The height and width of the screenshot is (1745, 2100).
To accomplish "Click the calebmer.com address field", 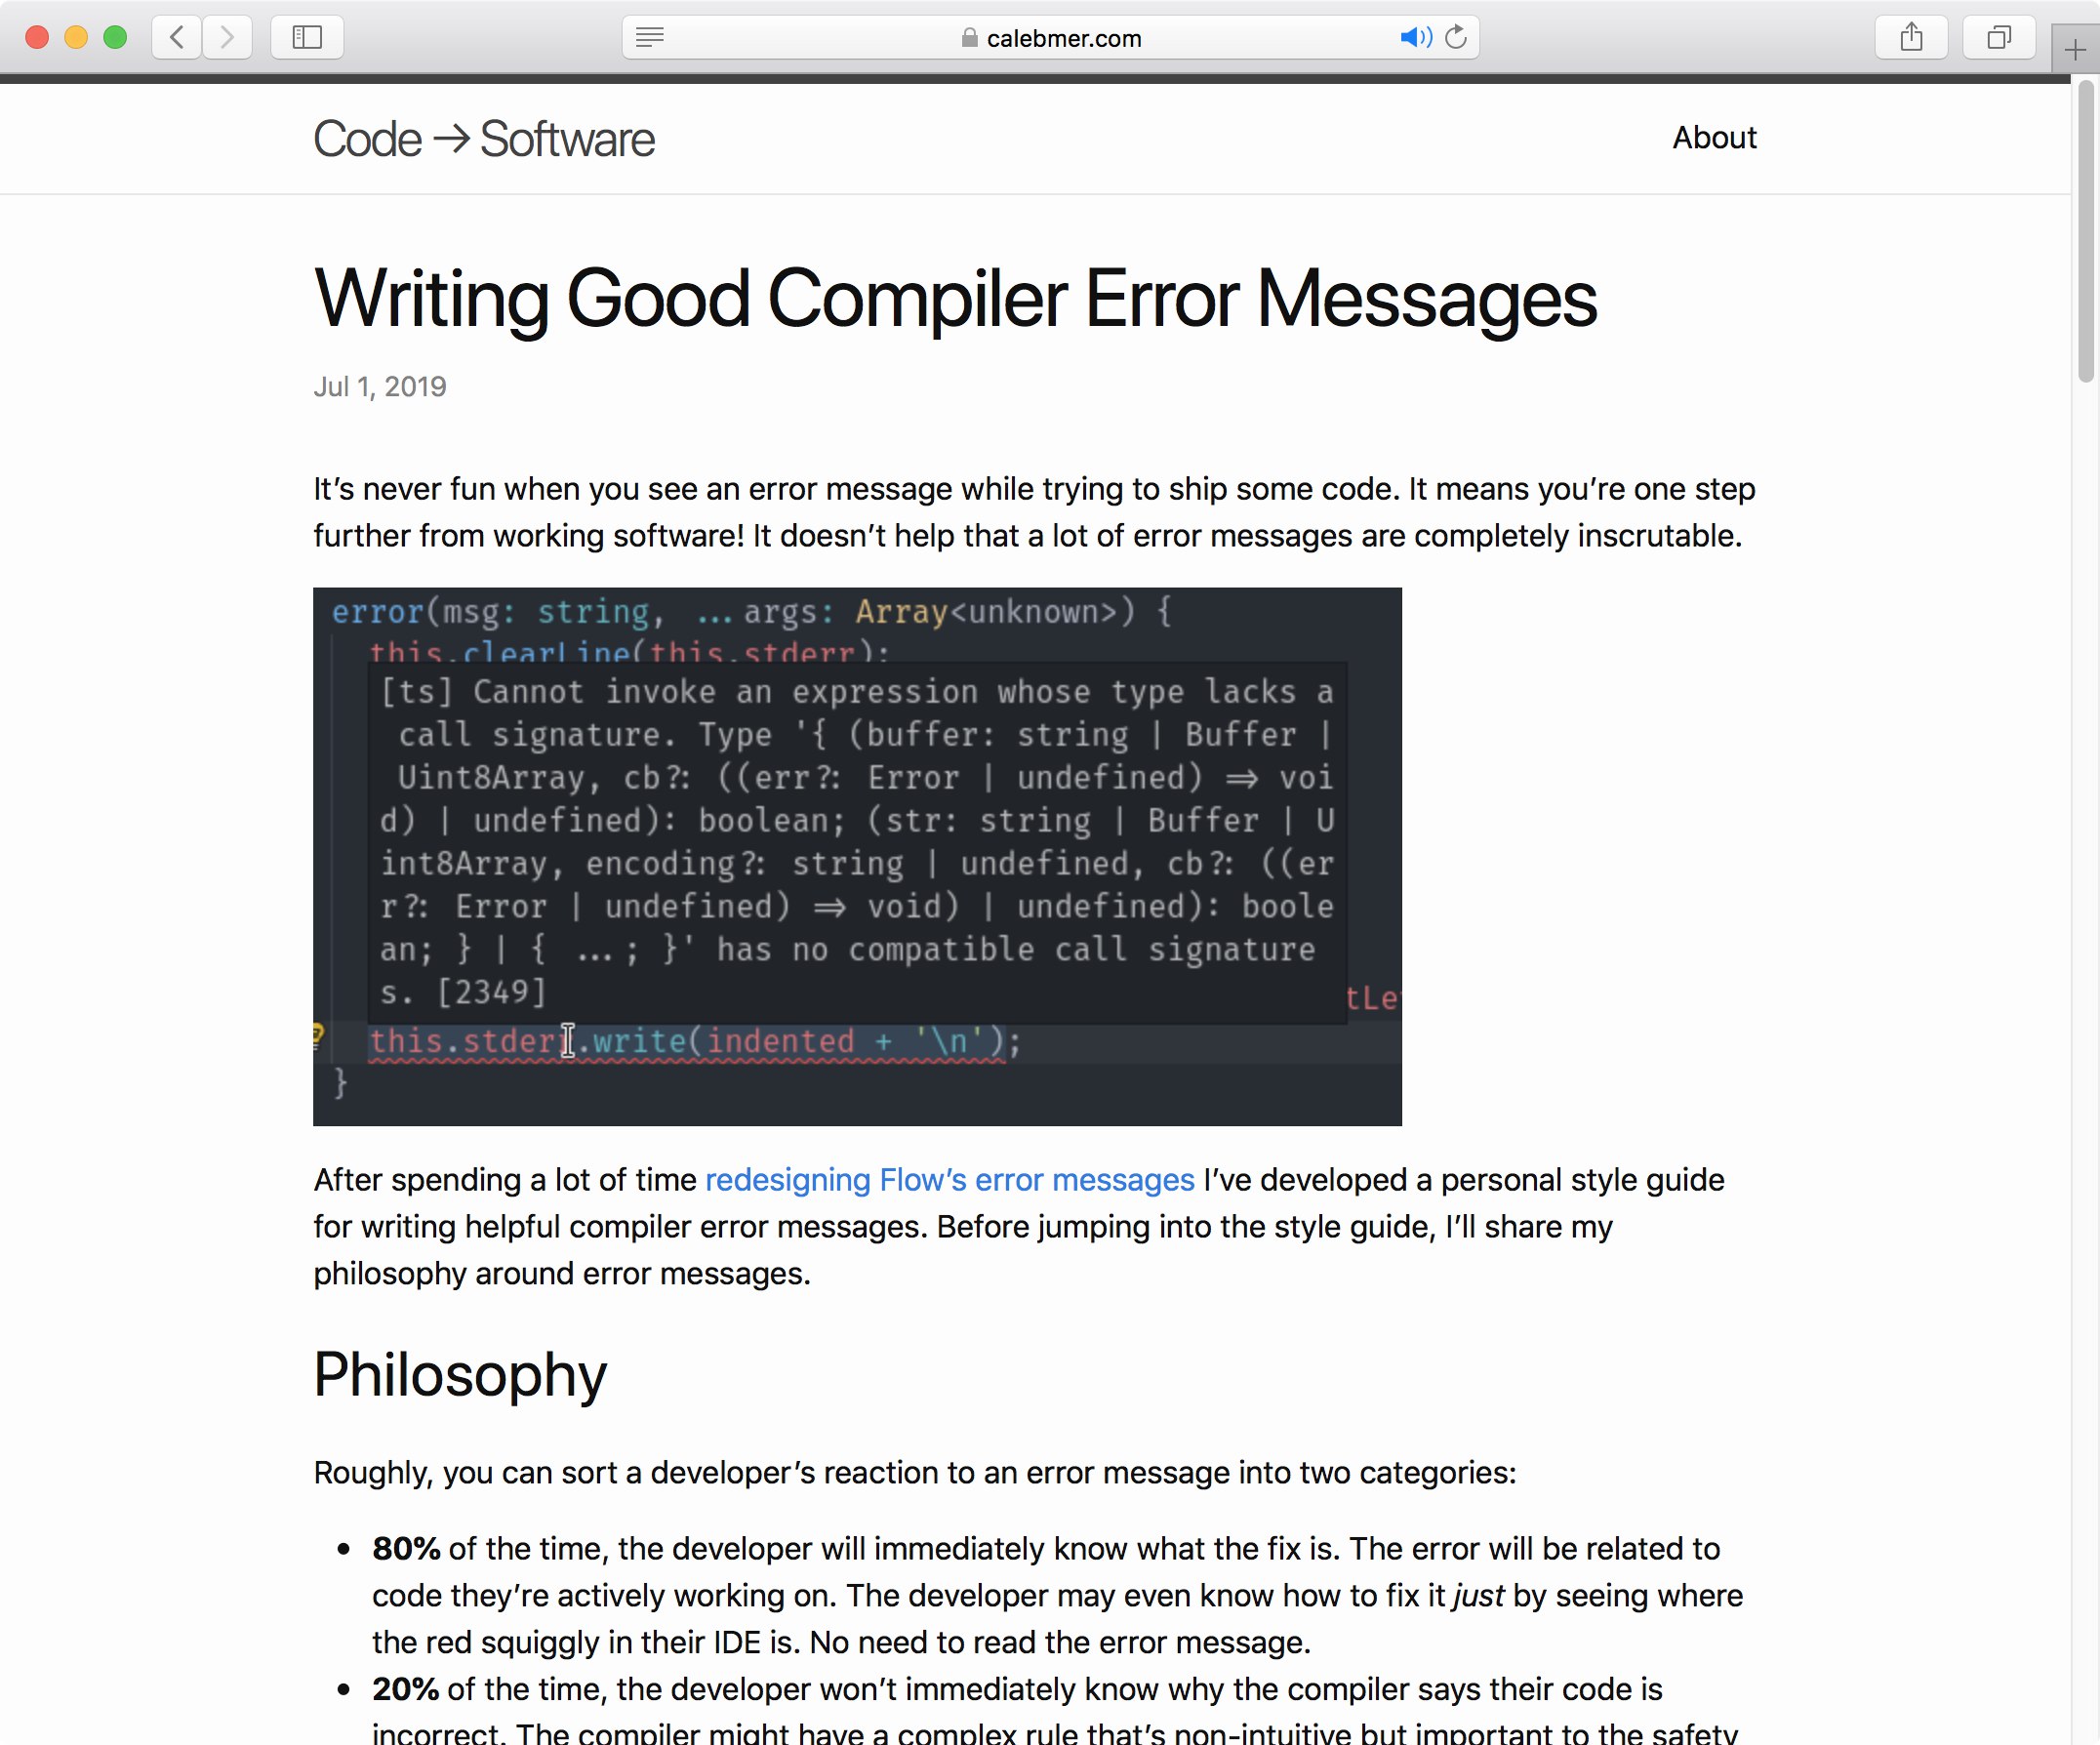I will coord(1050,37).
